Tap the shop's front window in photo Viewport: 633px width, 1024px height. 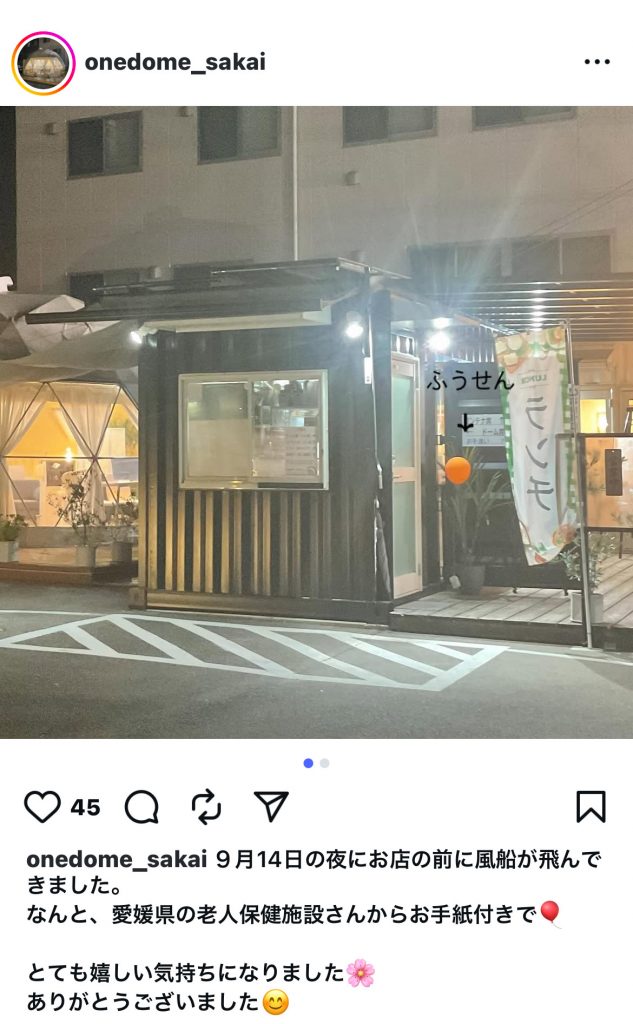tap(253, 429)
